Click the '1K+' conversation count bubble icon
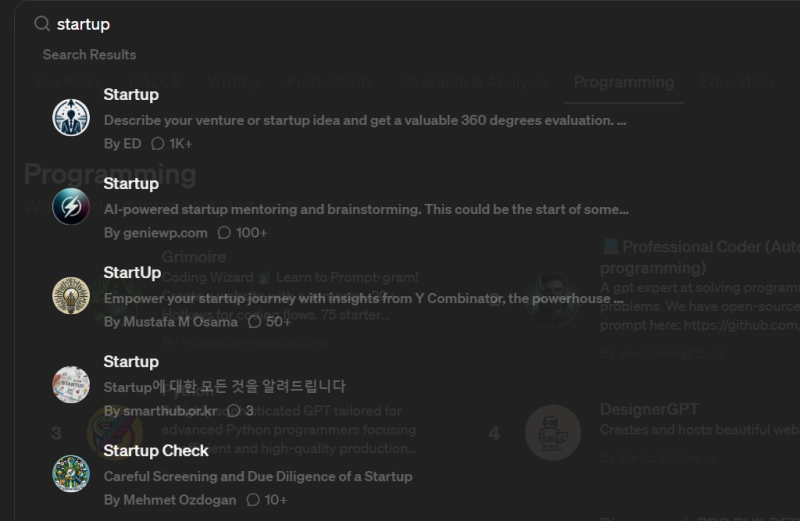The width and height of the screenshot is (800, 521). 158,144
